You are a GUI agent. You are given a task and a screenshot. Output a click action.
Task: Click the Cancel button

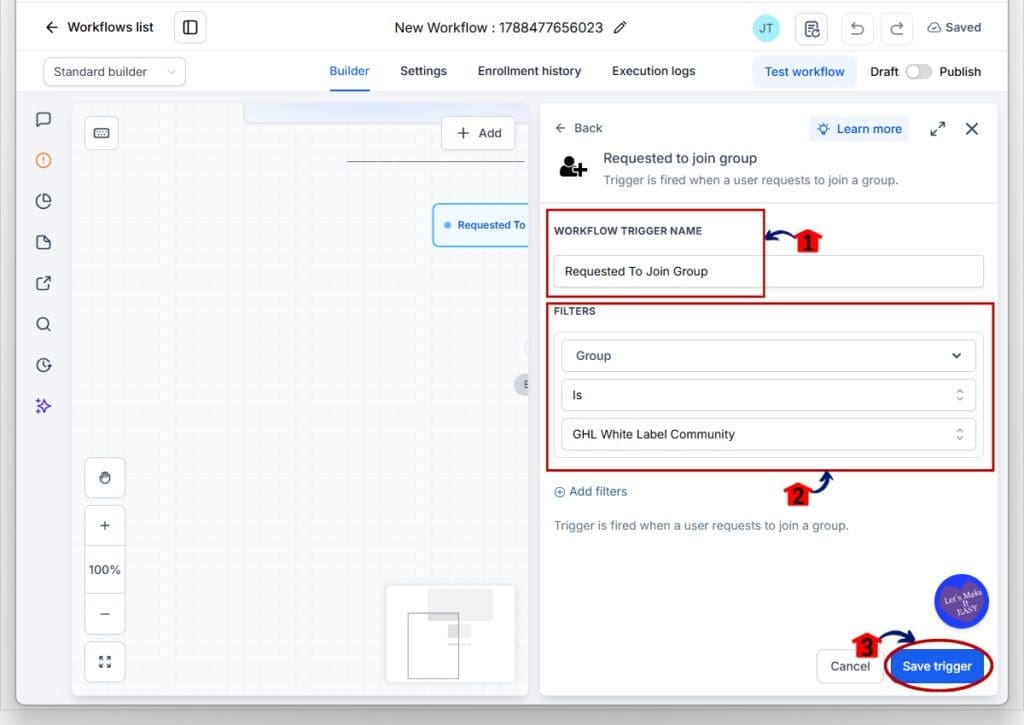pos(850,666)
